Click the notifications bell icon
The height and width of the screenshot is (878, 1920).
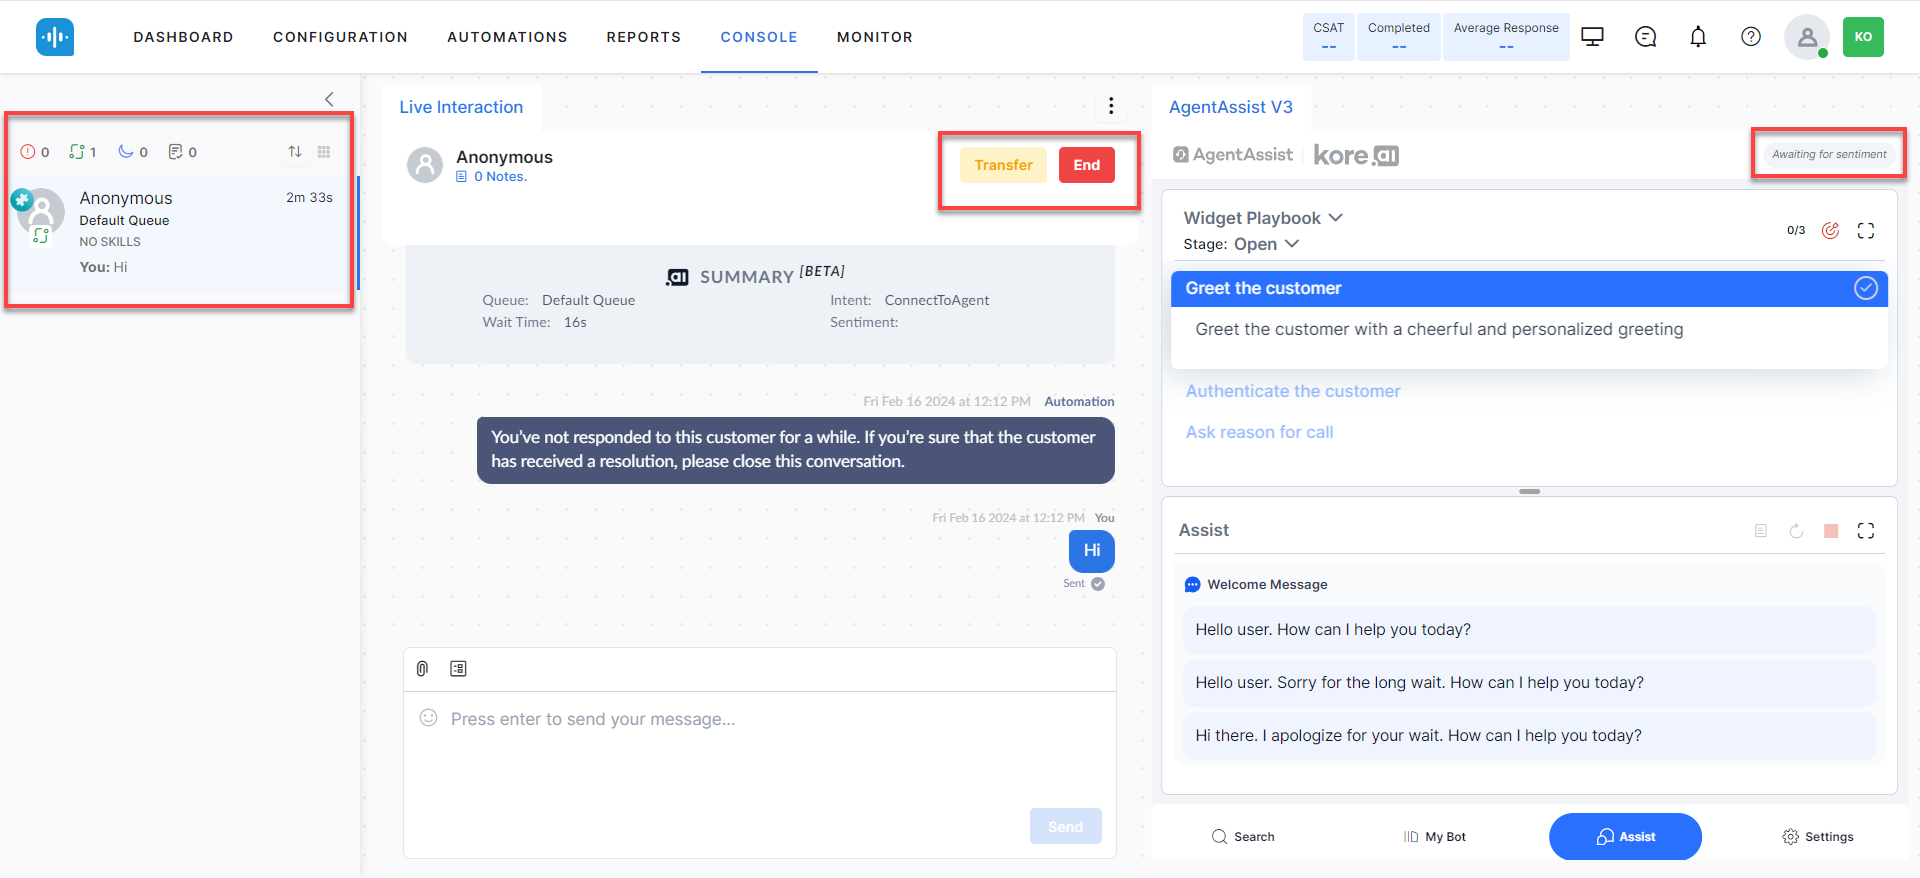[x=1698, y=37]
